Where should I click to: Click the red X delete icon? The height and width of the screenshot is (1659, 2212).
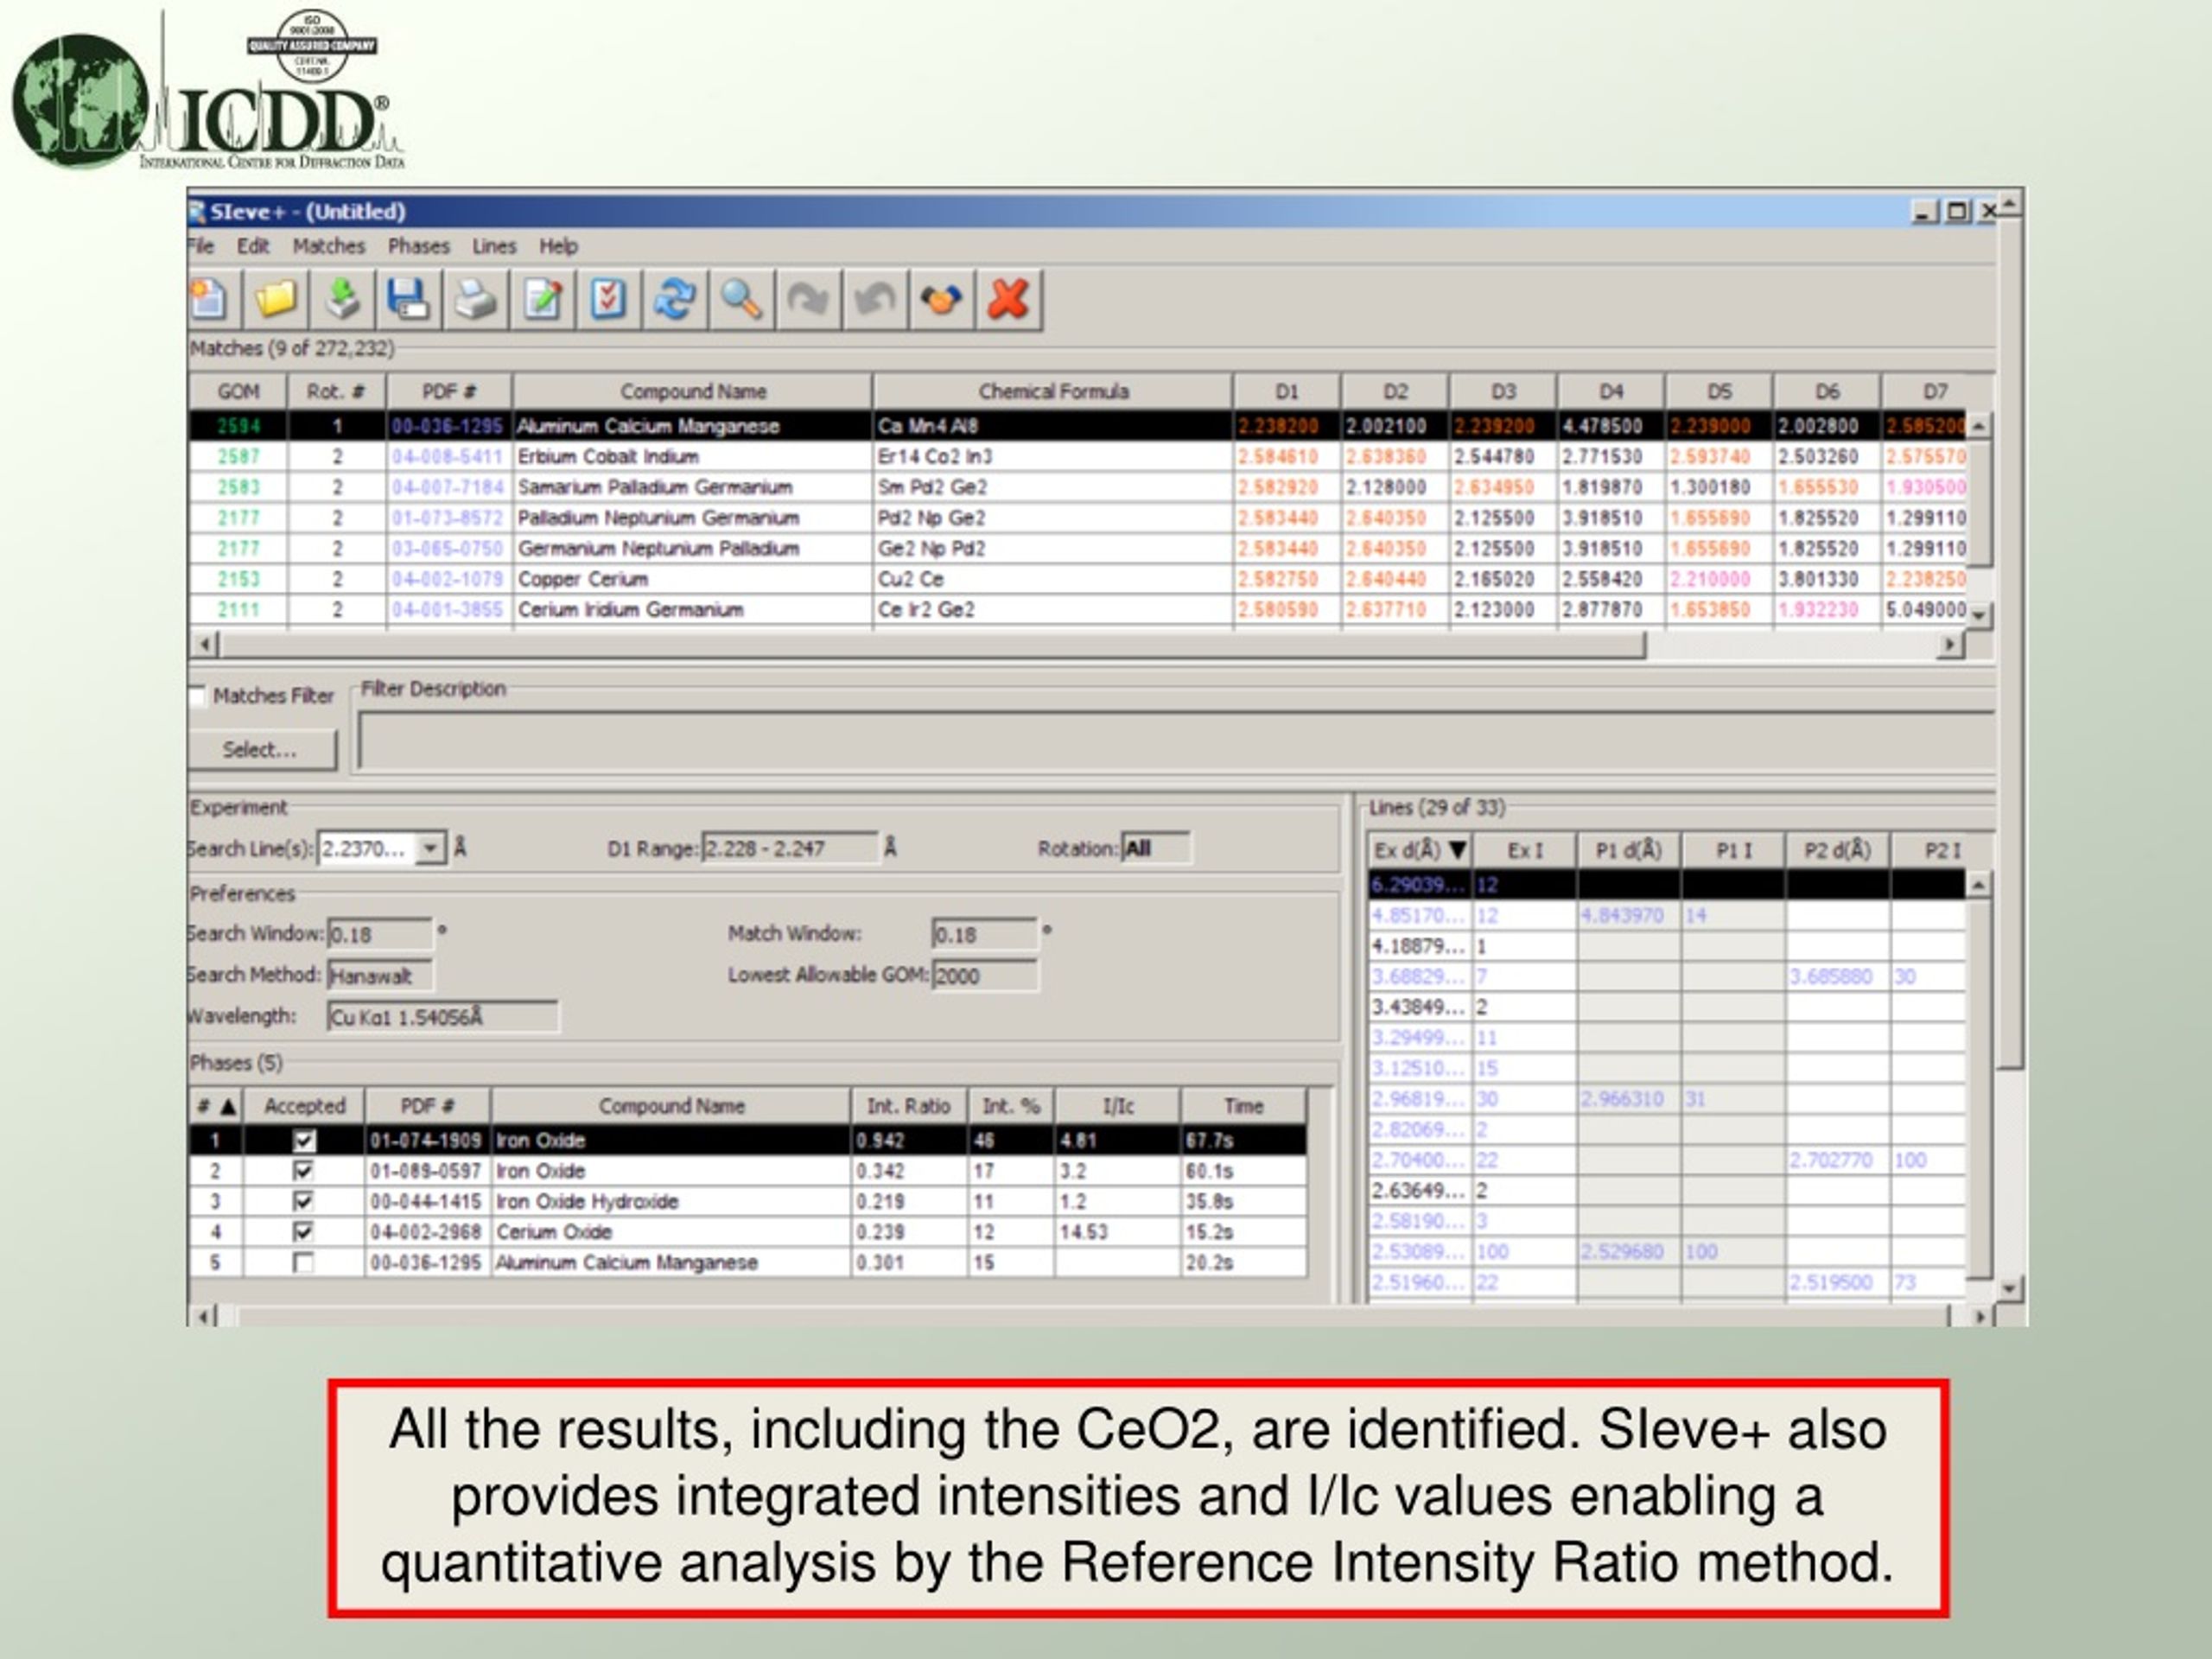coord(1008,299)
